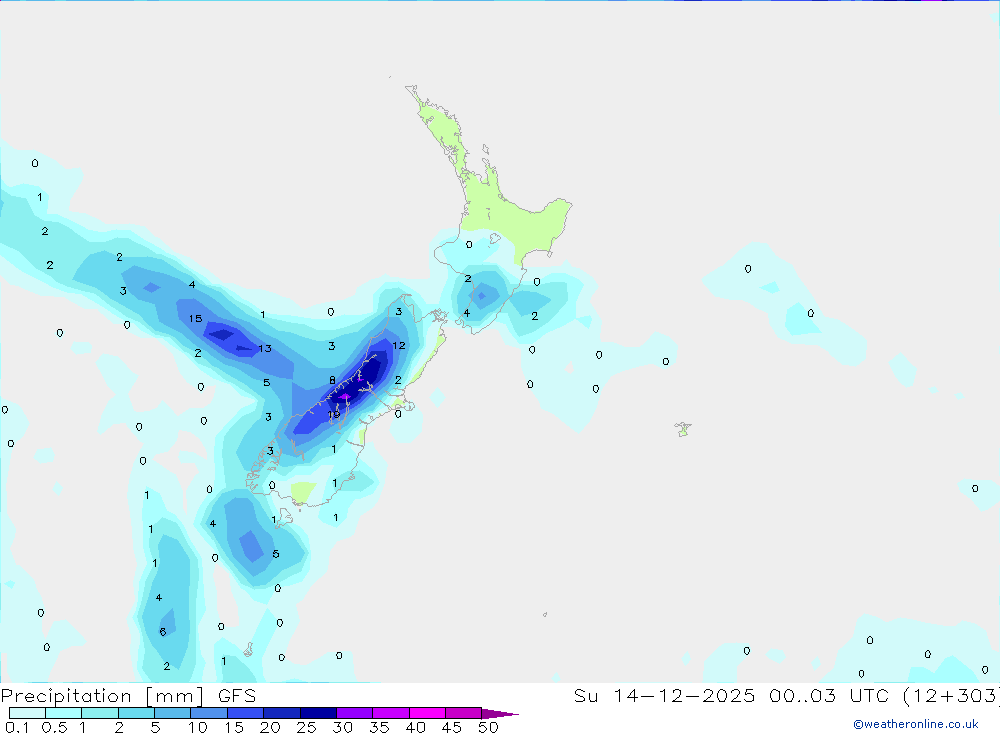Image resolution: width=1000 pixels, height=733 pixels.
Task: Click legend label '10'
Action: click(x=197, y=727)
